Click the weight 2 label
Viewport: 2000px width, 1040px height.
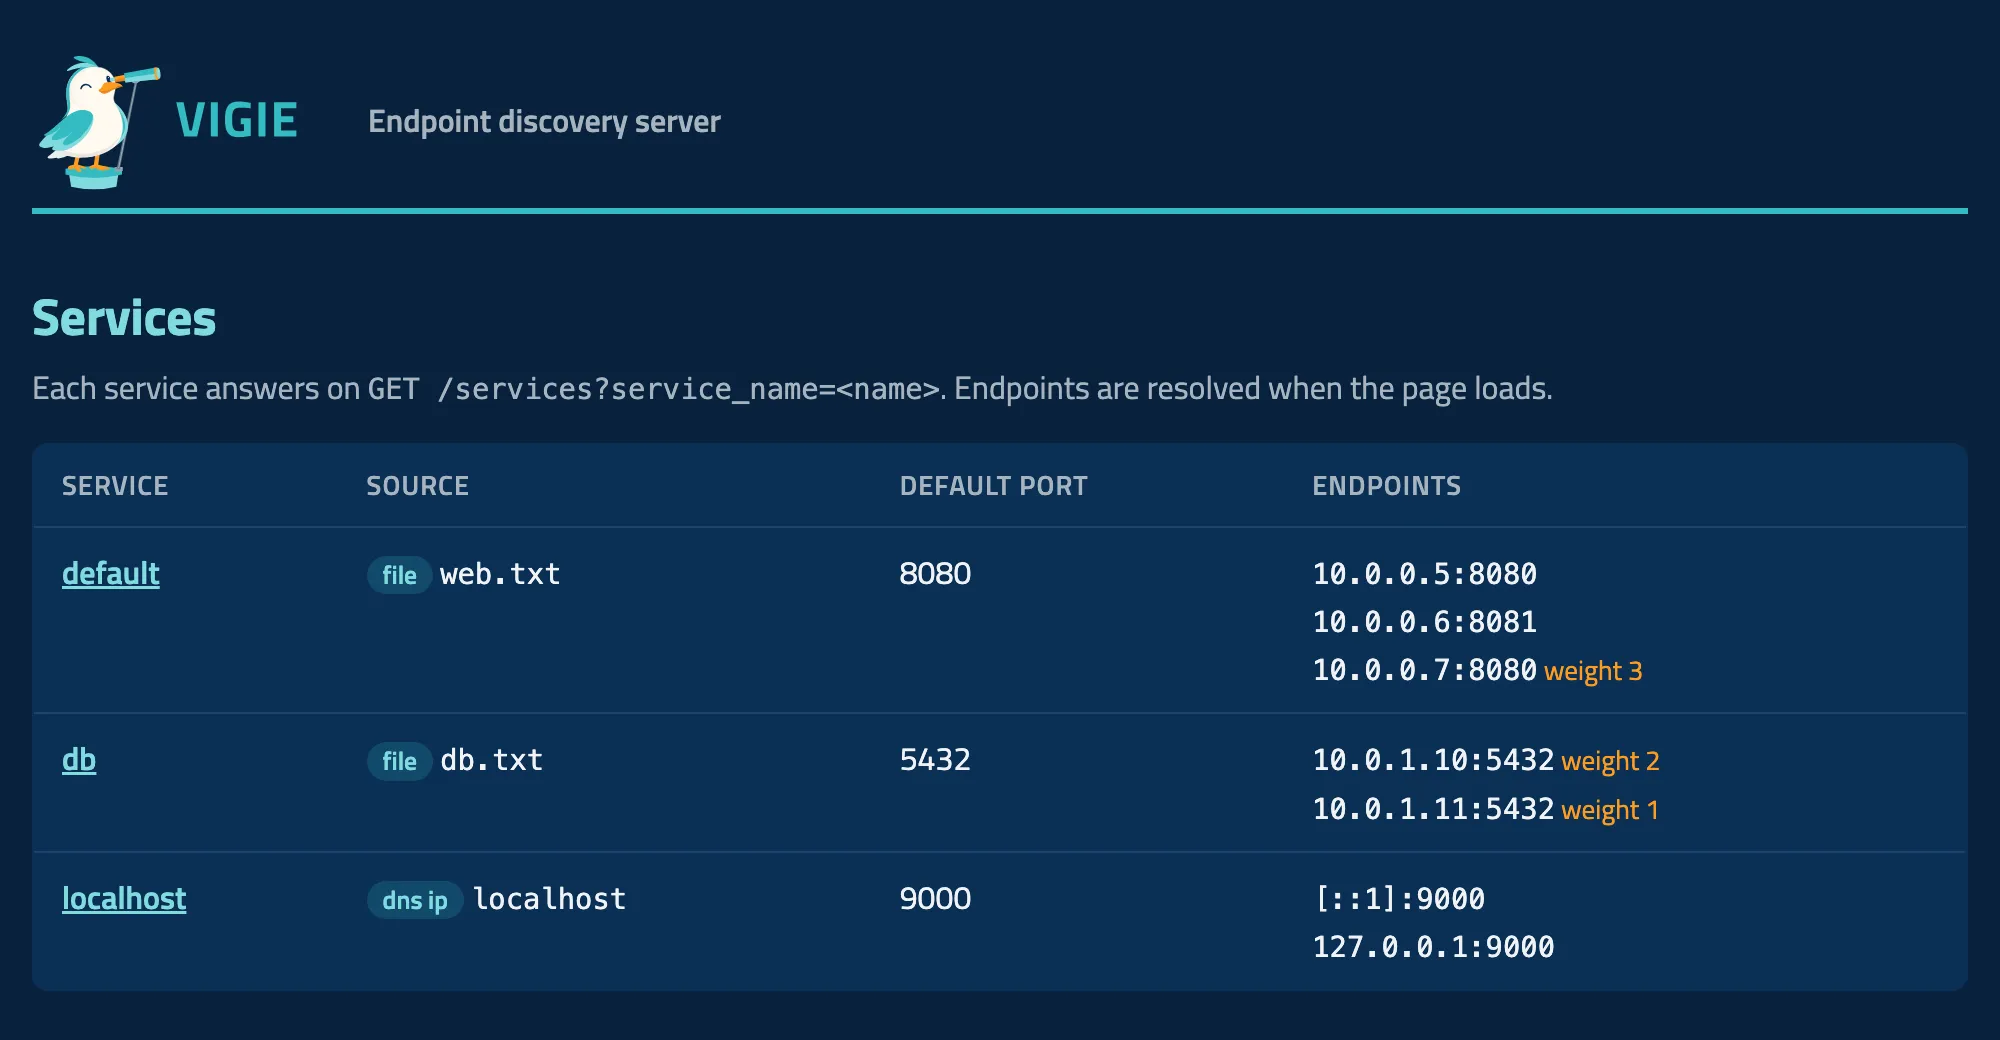[x=1610, y=761]
